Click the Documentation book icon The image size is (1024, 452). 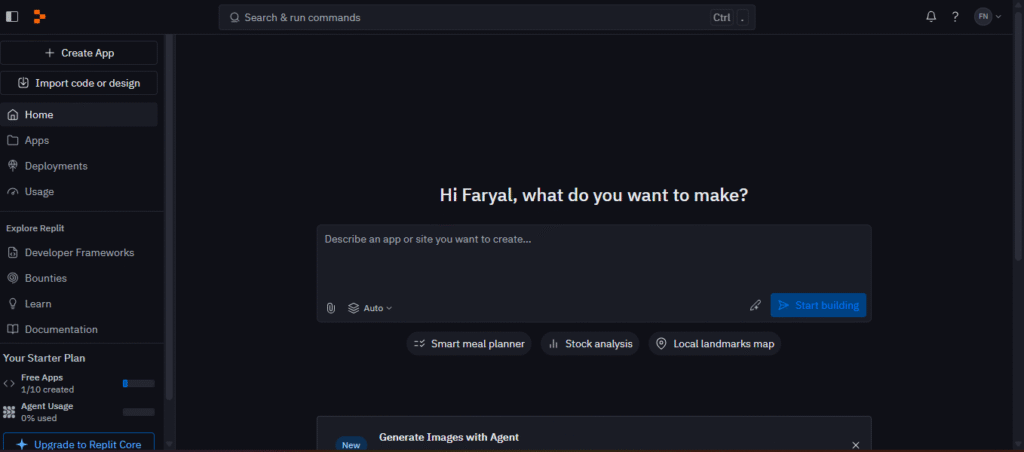point(12,329)
